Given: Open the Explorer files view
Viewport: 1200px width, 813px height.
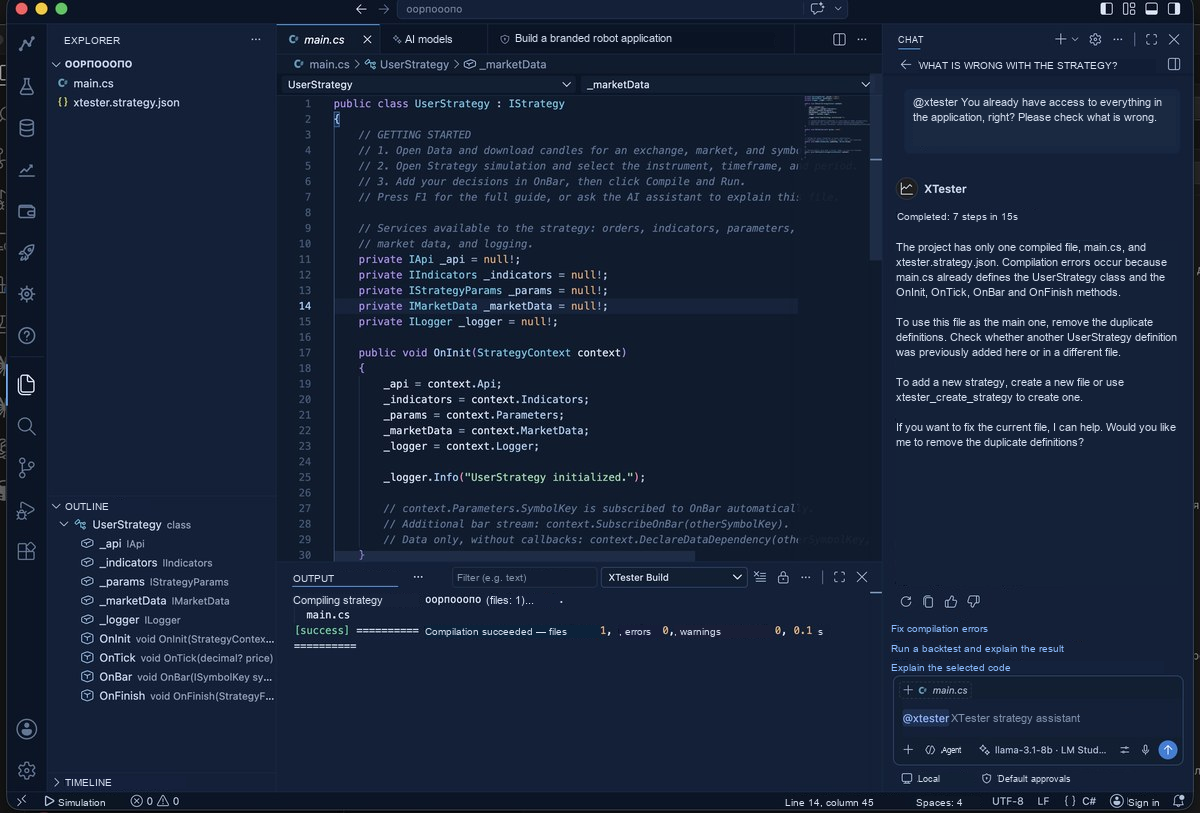Looking at the screenshot, I should pos(27,384).
